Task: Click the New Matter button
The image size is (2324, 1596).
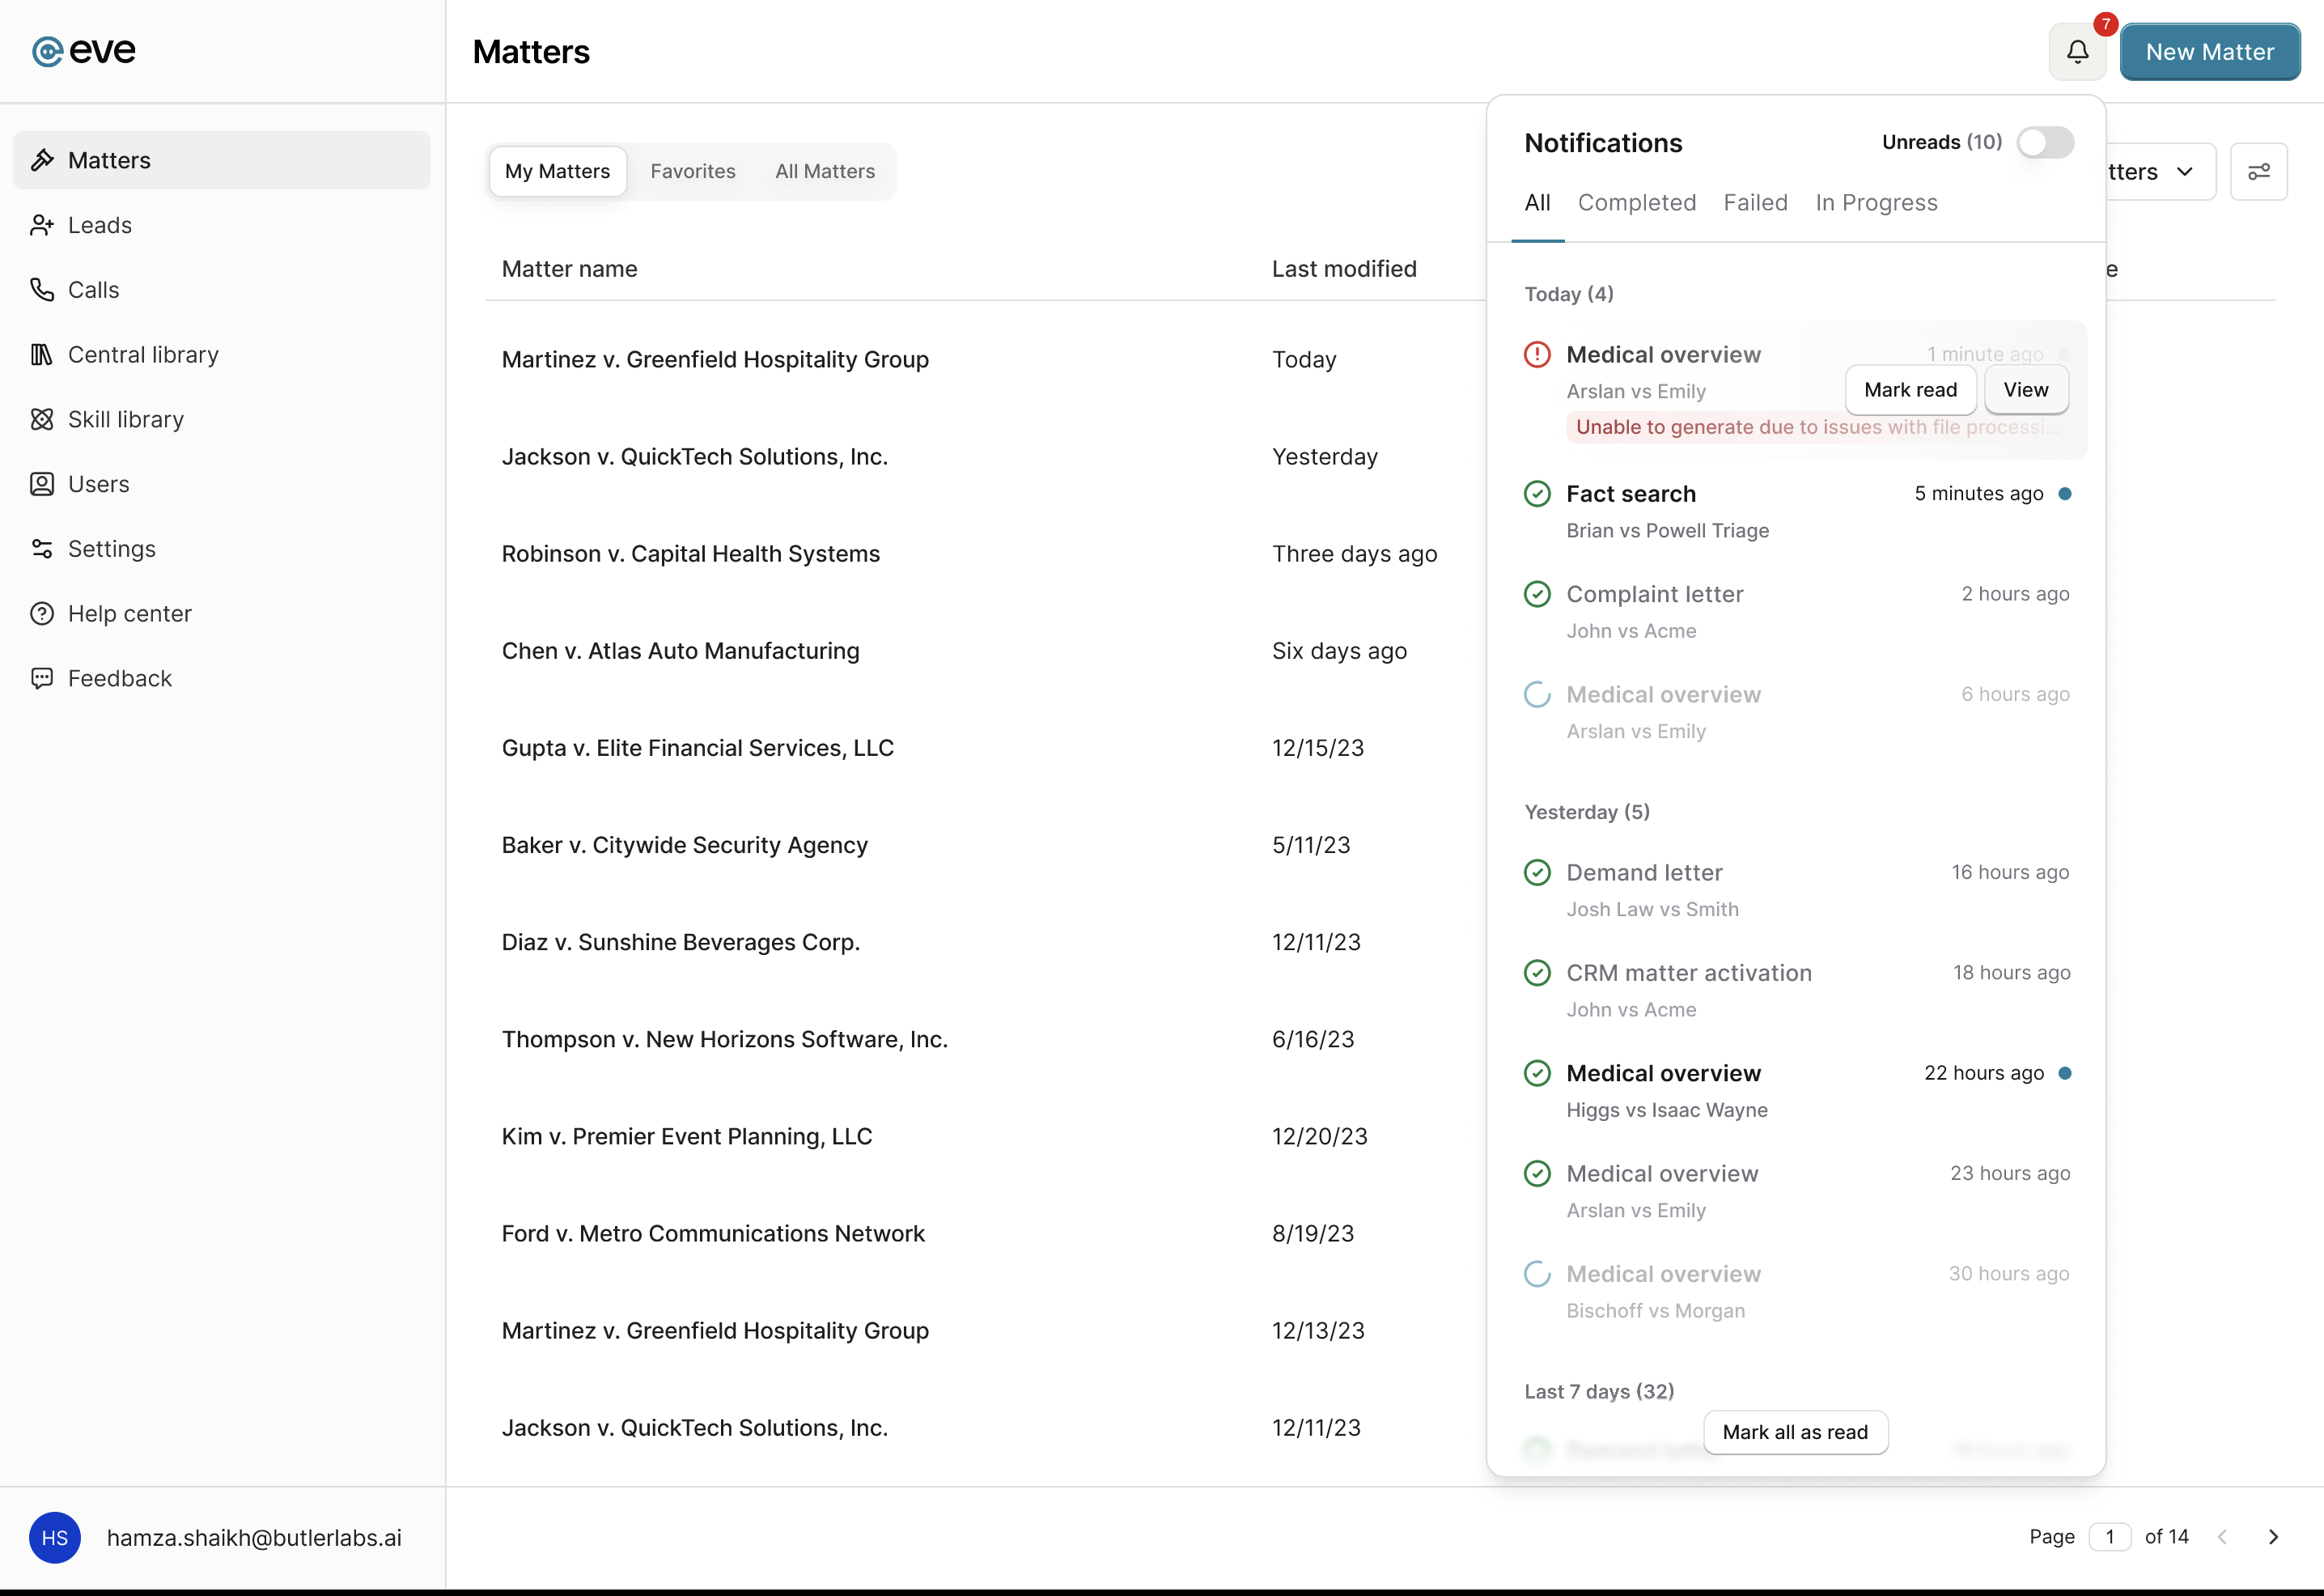Action: pos(2210,52)
